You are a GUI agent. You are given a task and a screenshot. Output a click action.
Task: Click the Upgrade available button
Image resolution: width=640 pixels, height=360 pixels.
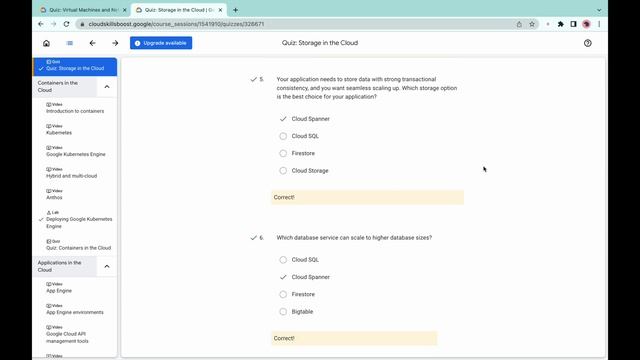pos(161,43)
